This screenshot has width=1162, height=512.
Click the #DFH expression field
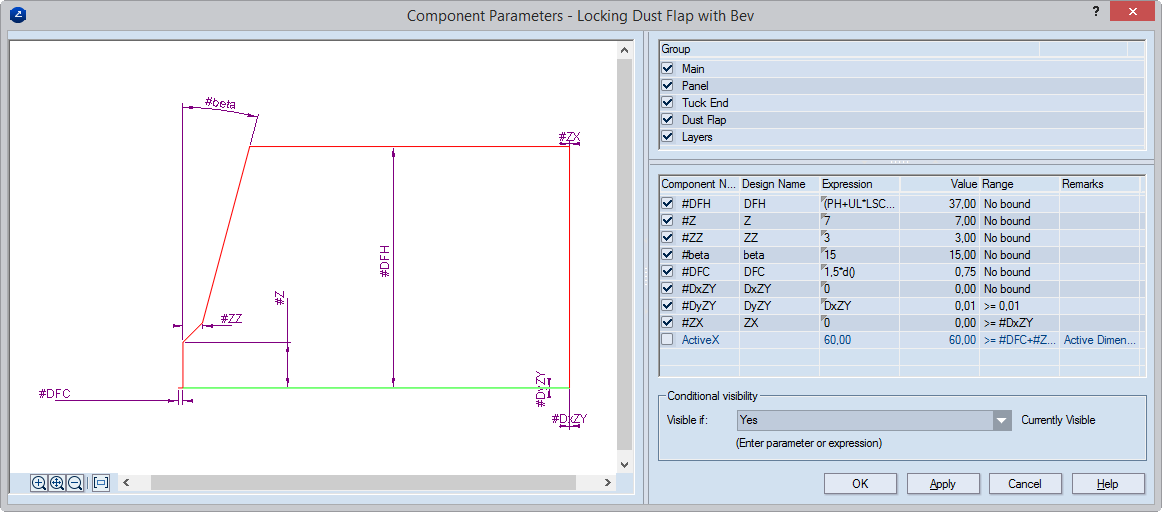(858, 204)
